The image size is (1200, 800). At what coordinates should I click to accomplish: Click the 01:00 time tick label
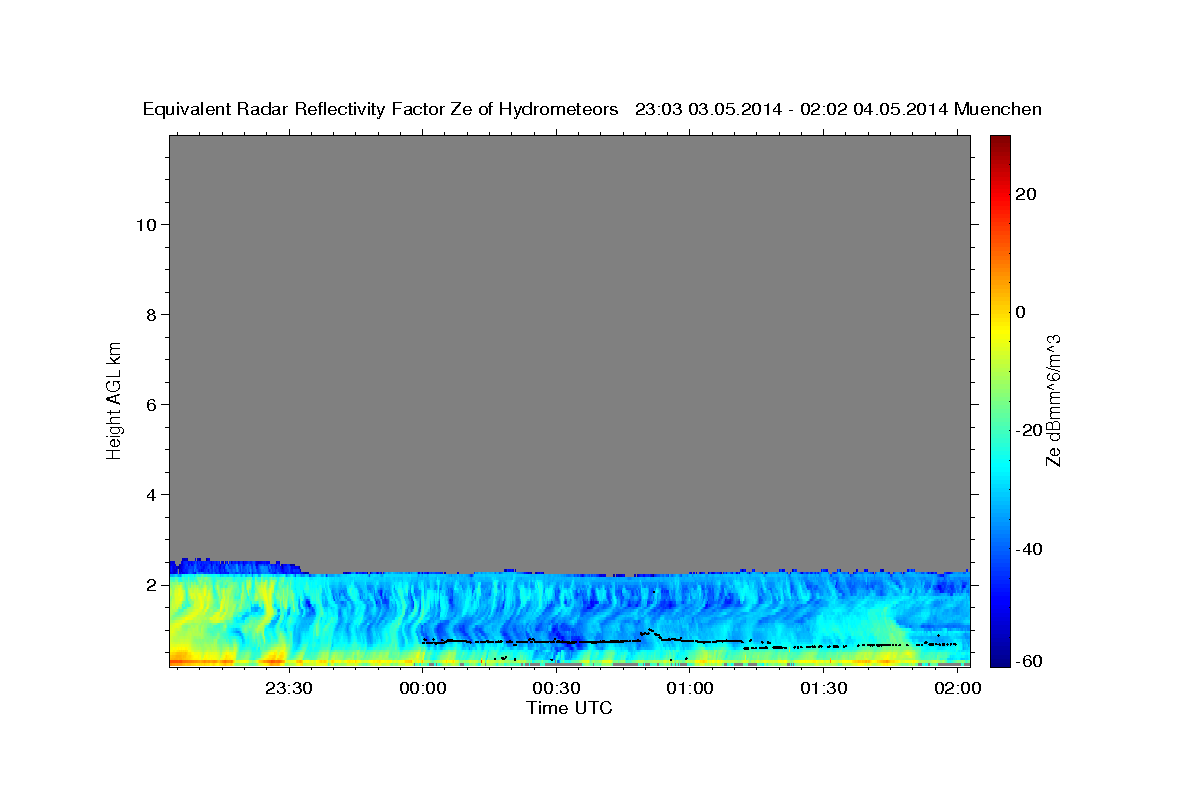coord(690,689)
